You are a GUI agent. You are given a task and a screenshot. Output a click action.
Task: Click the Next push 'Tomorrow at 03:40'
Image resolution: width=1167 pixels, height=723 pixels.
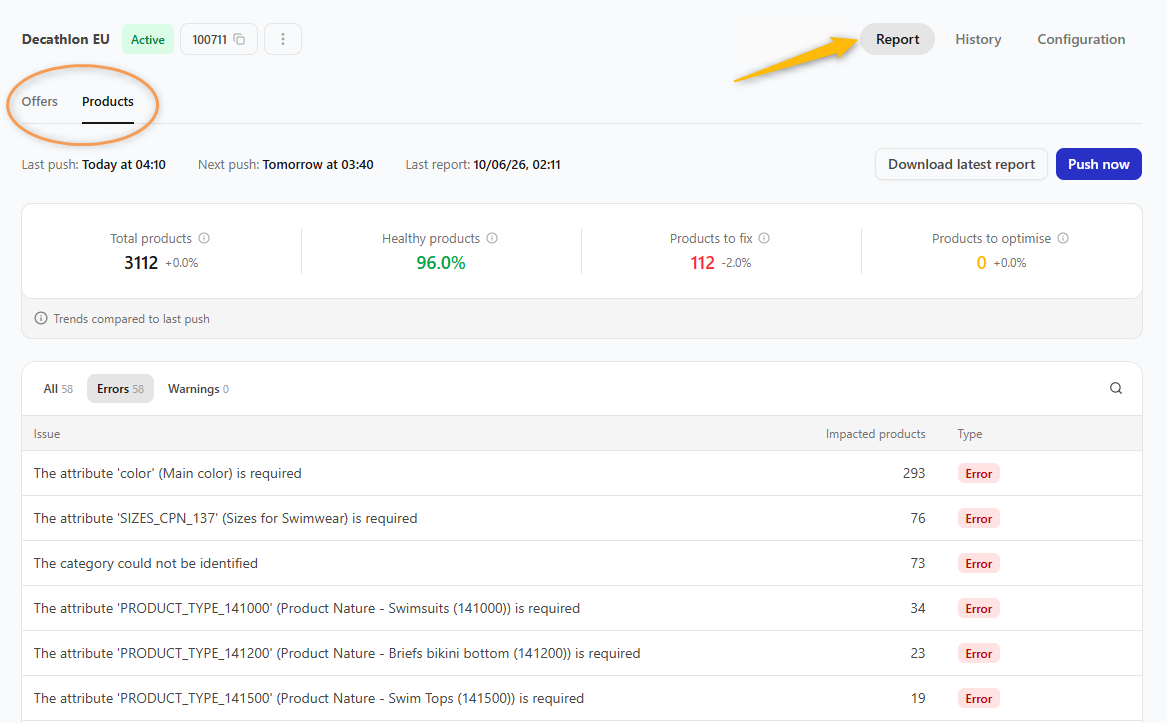pyautogui.click(x=318, y=165)
